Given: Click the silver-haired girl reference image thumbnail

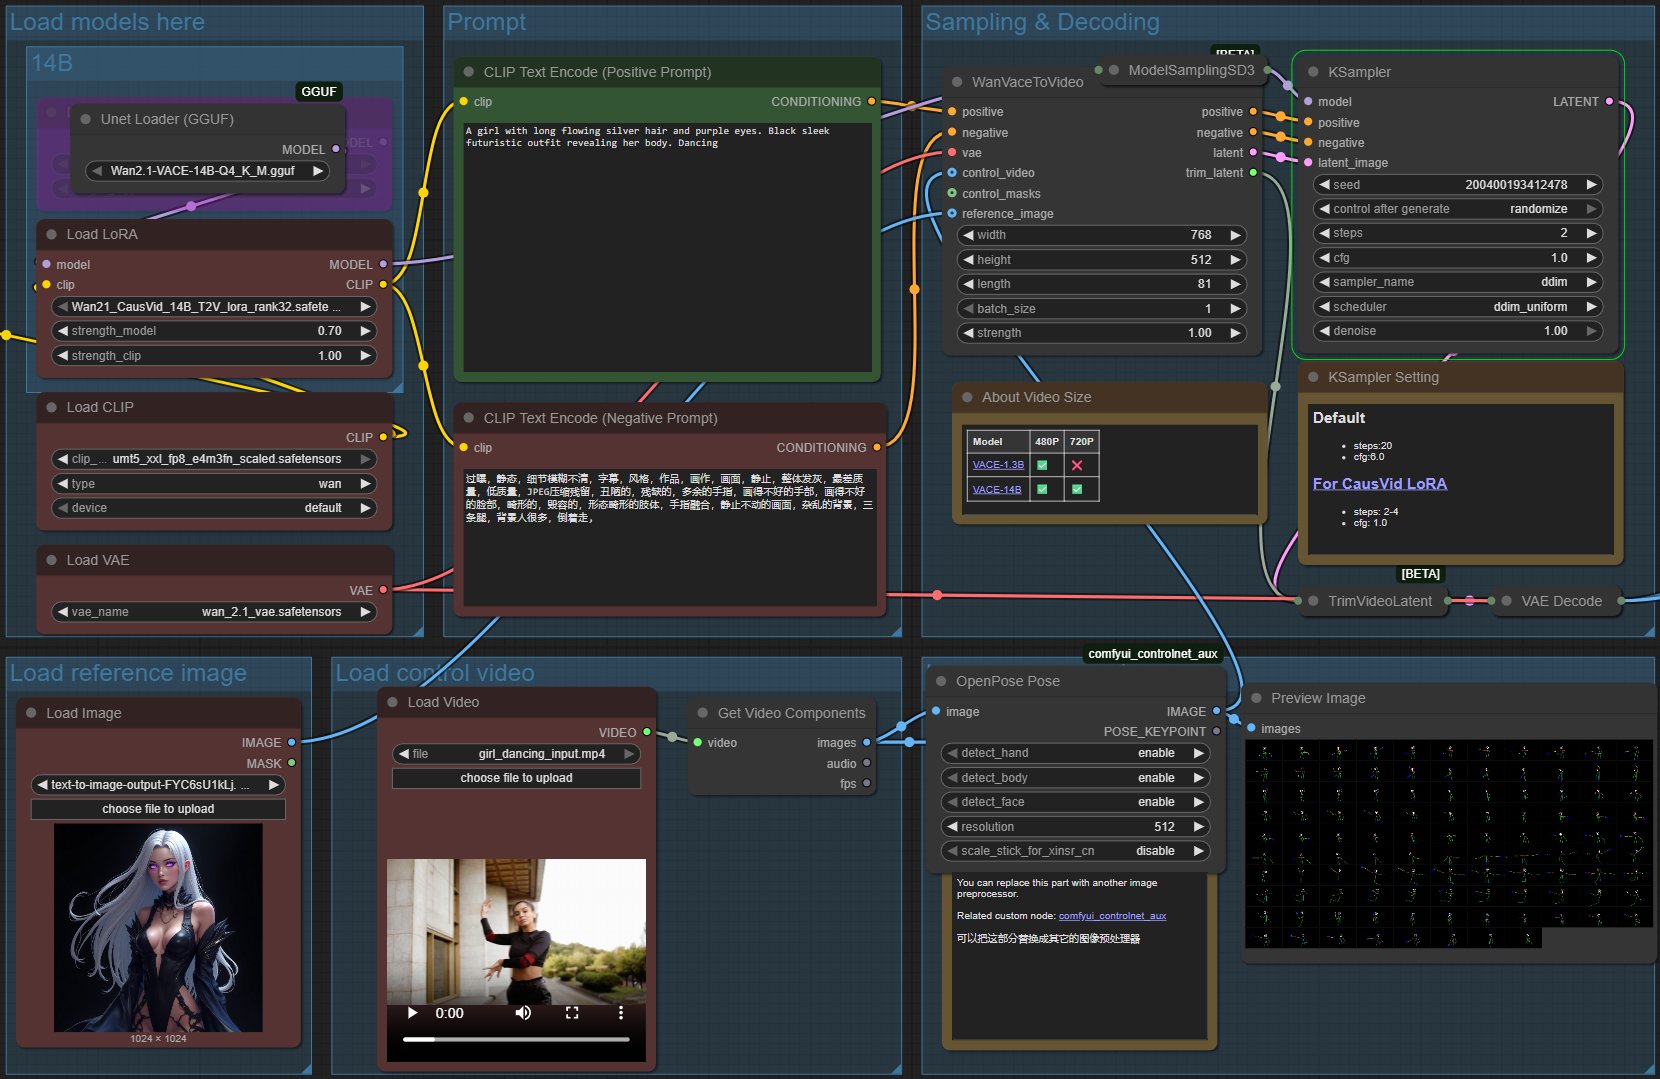Looking at the screenshot, I should (x=158, y=928).
